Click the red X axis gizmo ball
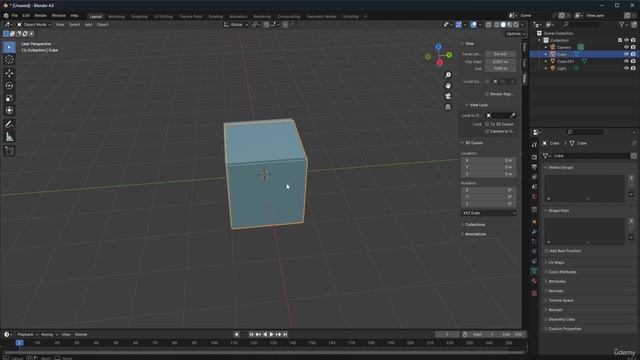The width and height of the screenshot is (640, 360). pyautogui.click(x=440, y=62)
